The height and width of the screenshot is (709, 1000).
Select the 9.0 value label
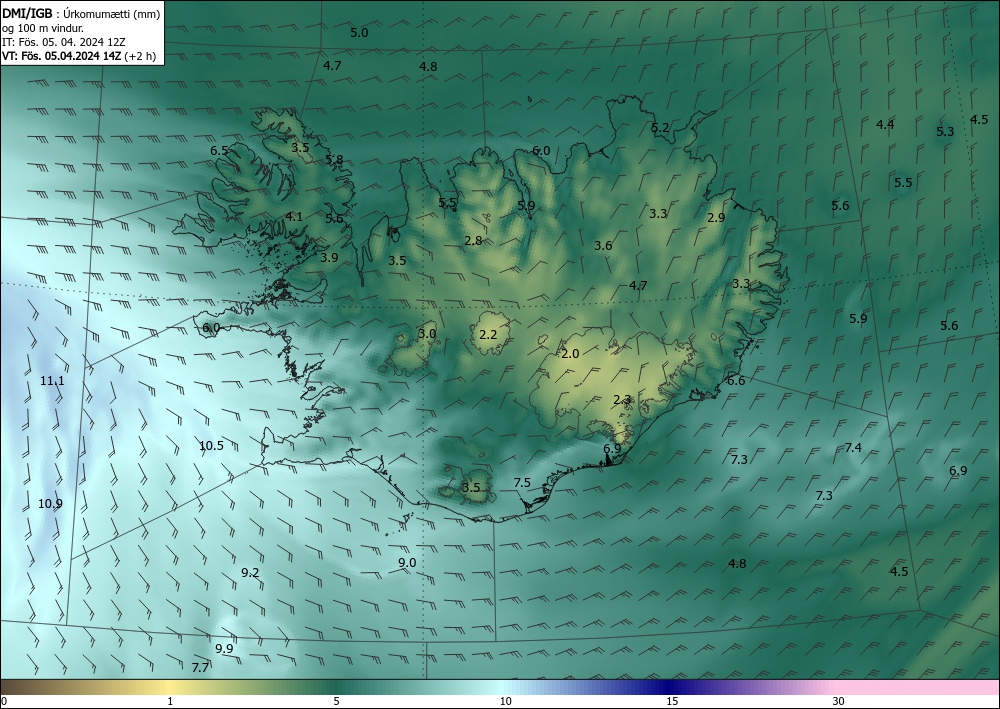[x=407, y=562]
